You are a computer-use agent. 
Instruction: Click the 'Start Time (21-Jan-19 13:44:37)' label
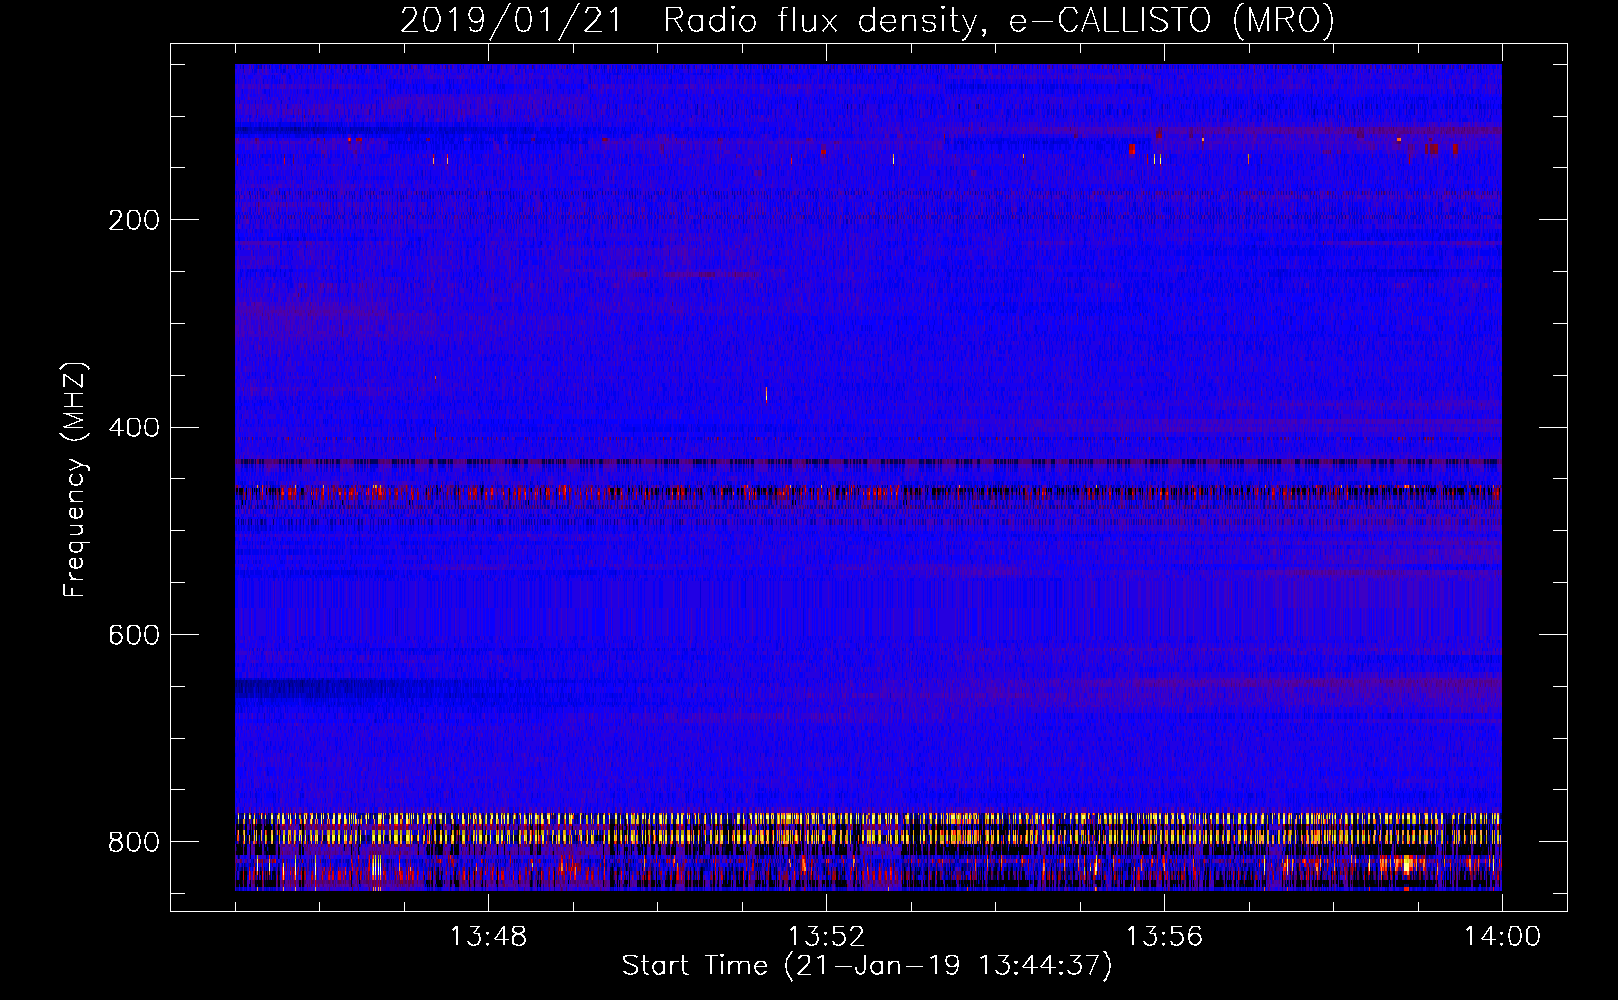(x=867, y=966)
